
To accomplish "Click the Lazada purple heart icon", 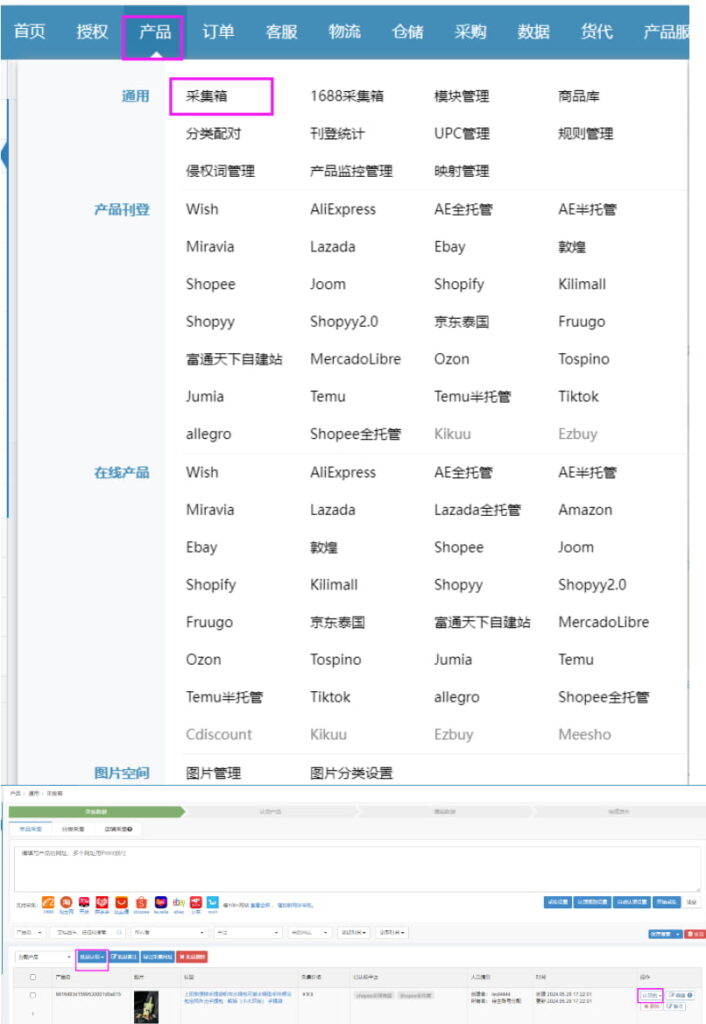I will point(161,903).
